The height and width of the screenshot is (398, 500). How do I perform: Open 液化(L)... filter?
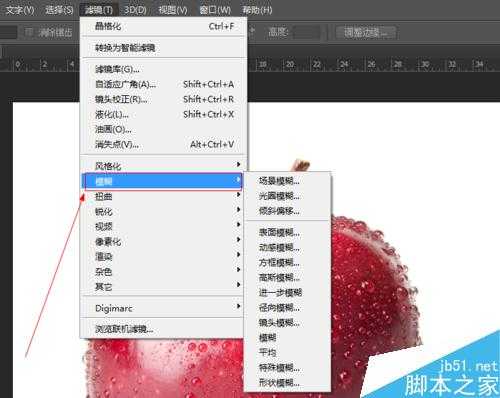(163, 114)
